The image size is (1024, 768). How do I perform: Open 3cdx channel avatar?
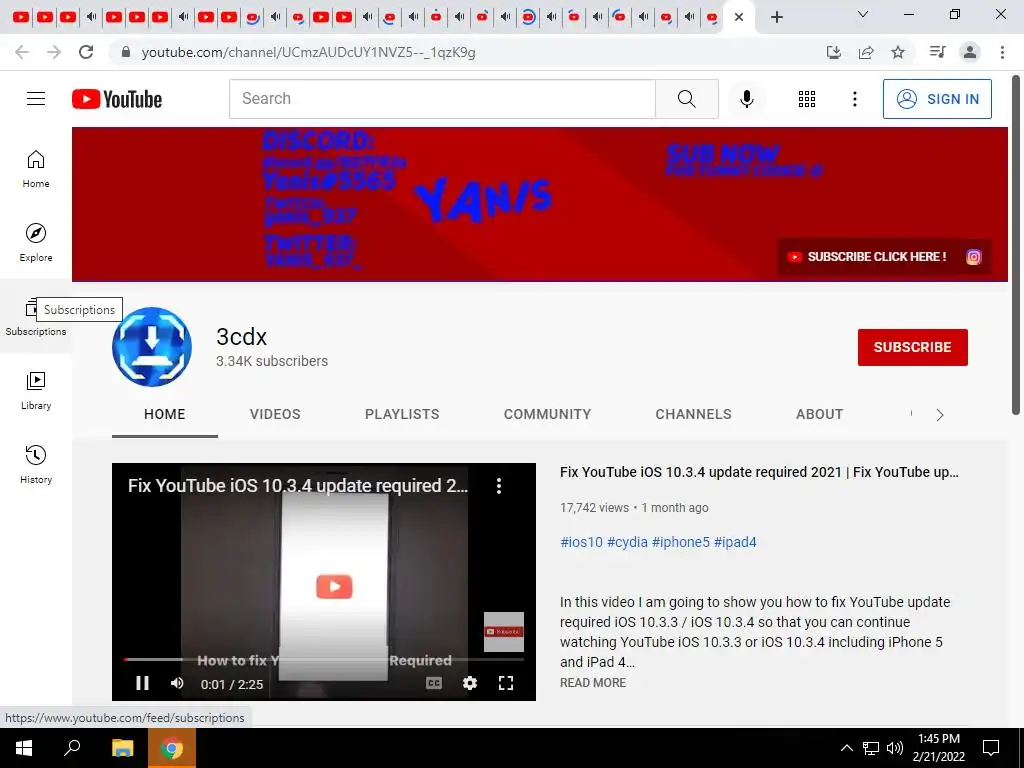click(x=152, y=347)
